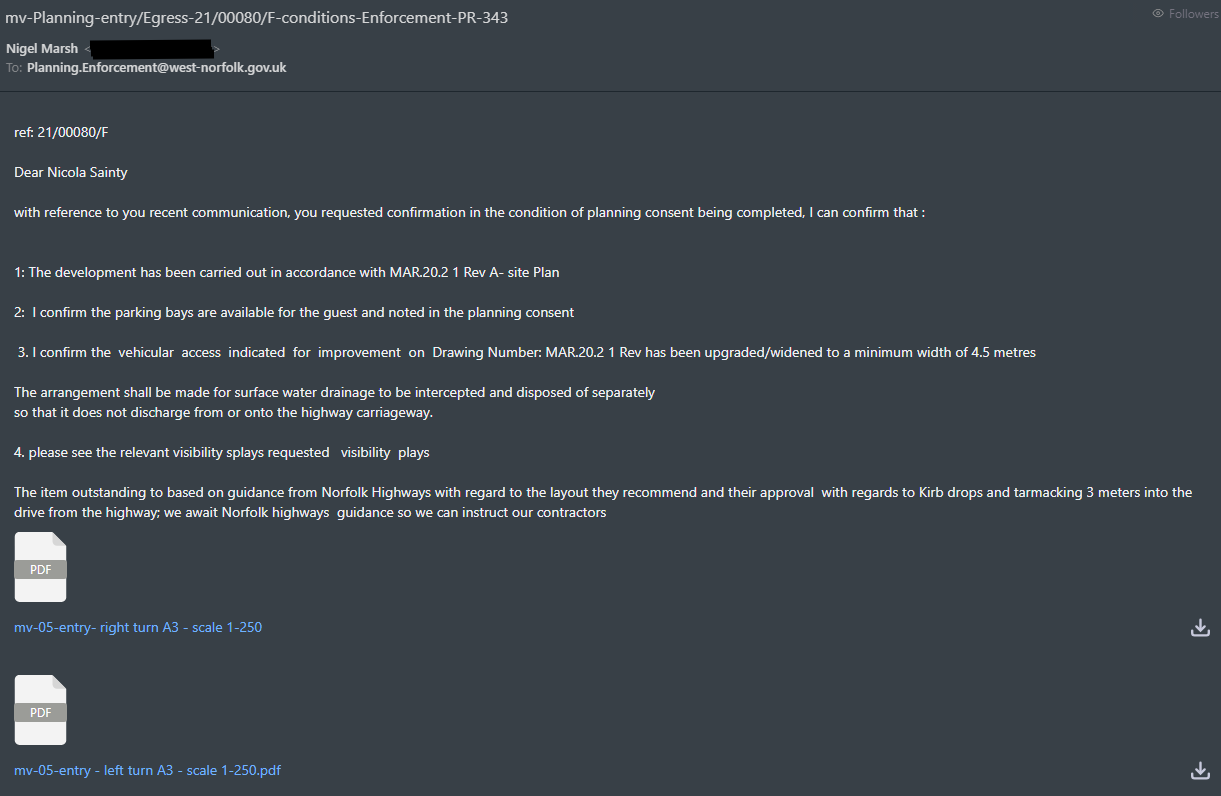Open the right turn PDF file icon

[x=40, y=567]
